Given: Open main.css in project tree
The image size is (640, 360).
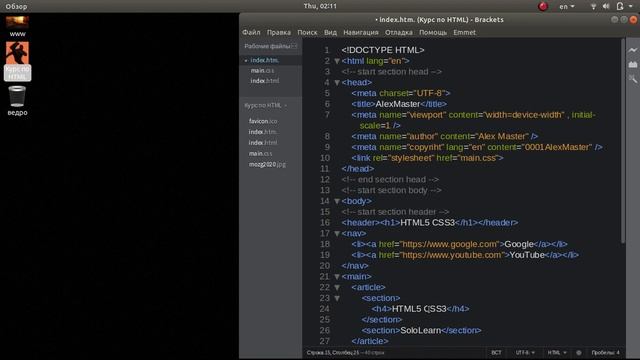Looking at the screenshot, I should tap(260, 153).
